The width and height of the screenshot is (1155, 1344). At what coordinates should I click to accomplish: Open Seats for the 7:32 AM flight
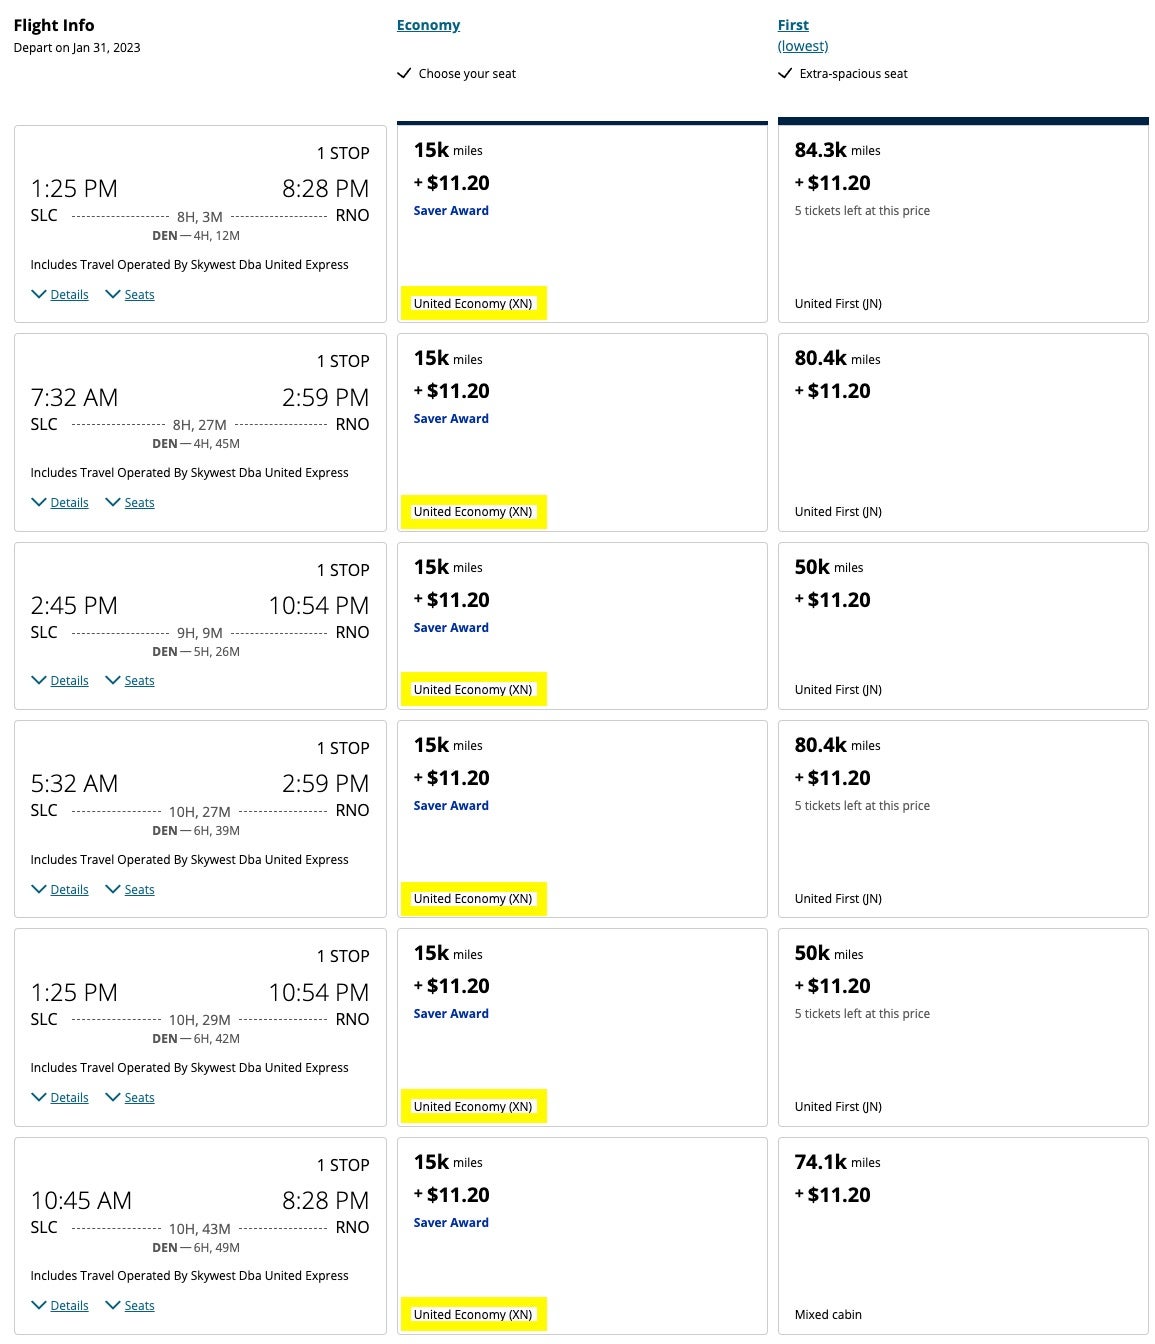139,502
